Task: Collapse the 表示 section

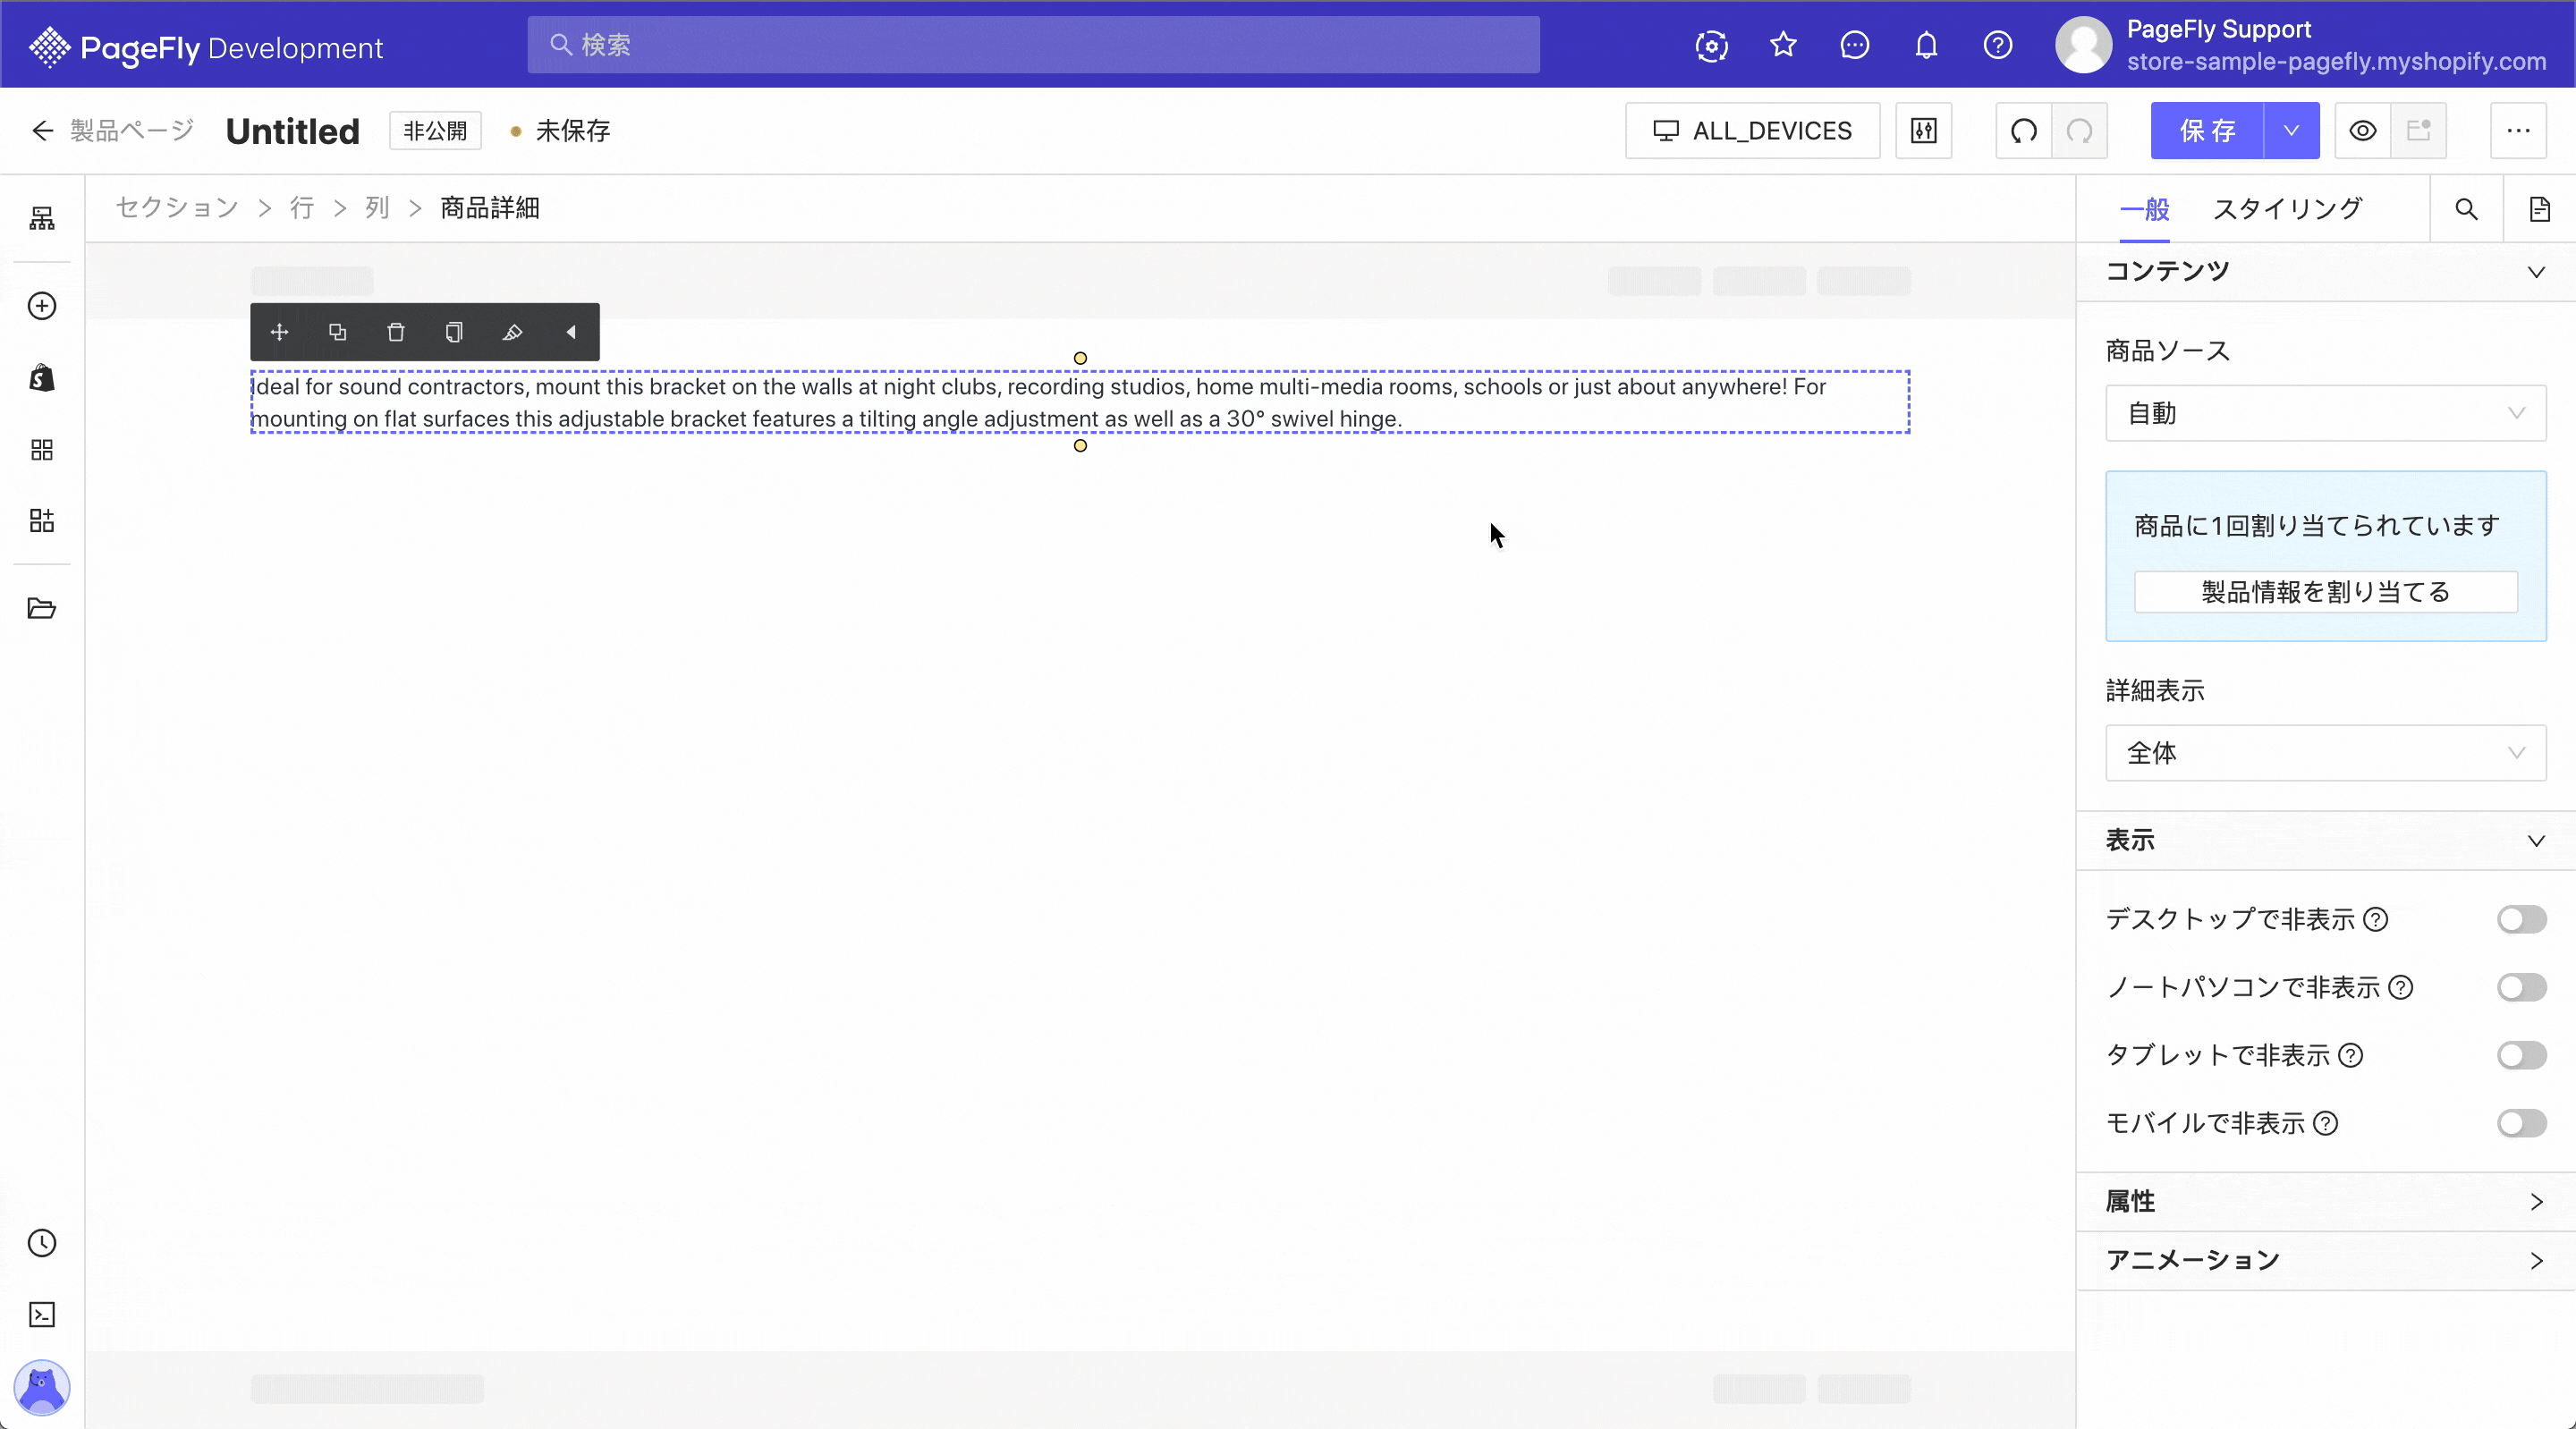Action: 2326,840
